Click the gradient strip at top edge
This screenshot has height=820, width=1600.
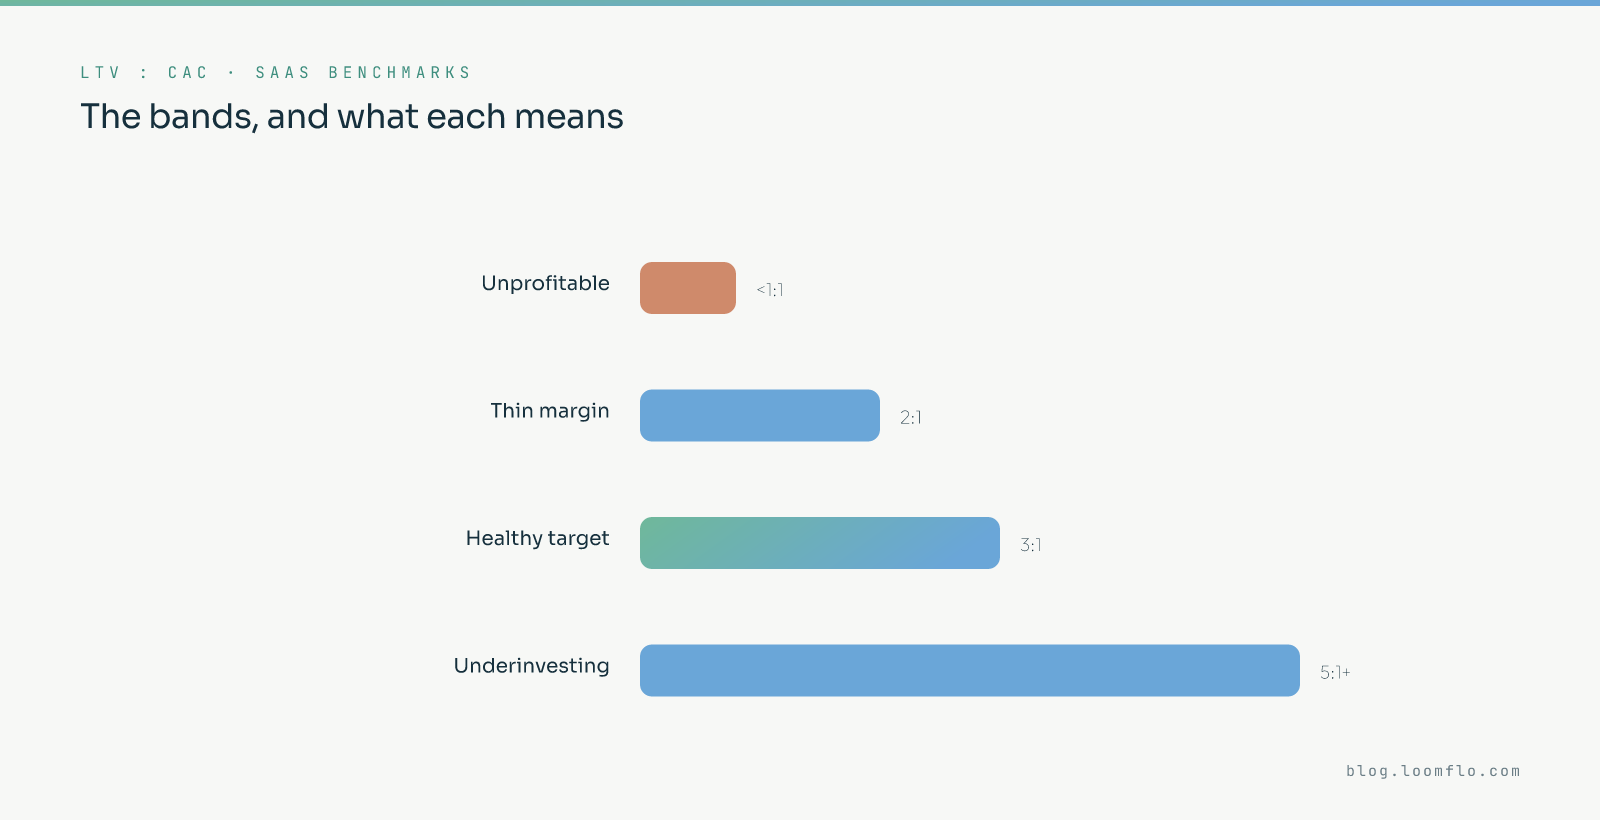(800, 3)
